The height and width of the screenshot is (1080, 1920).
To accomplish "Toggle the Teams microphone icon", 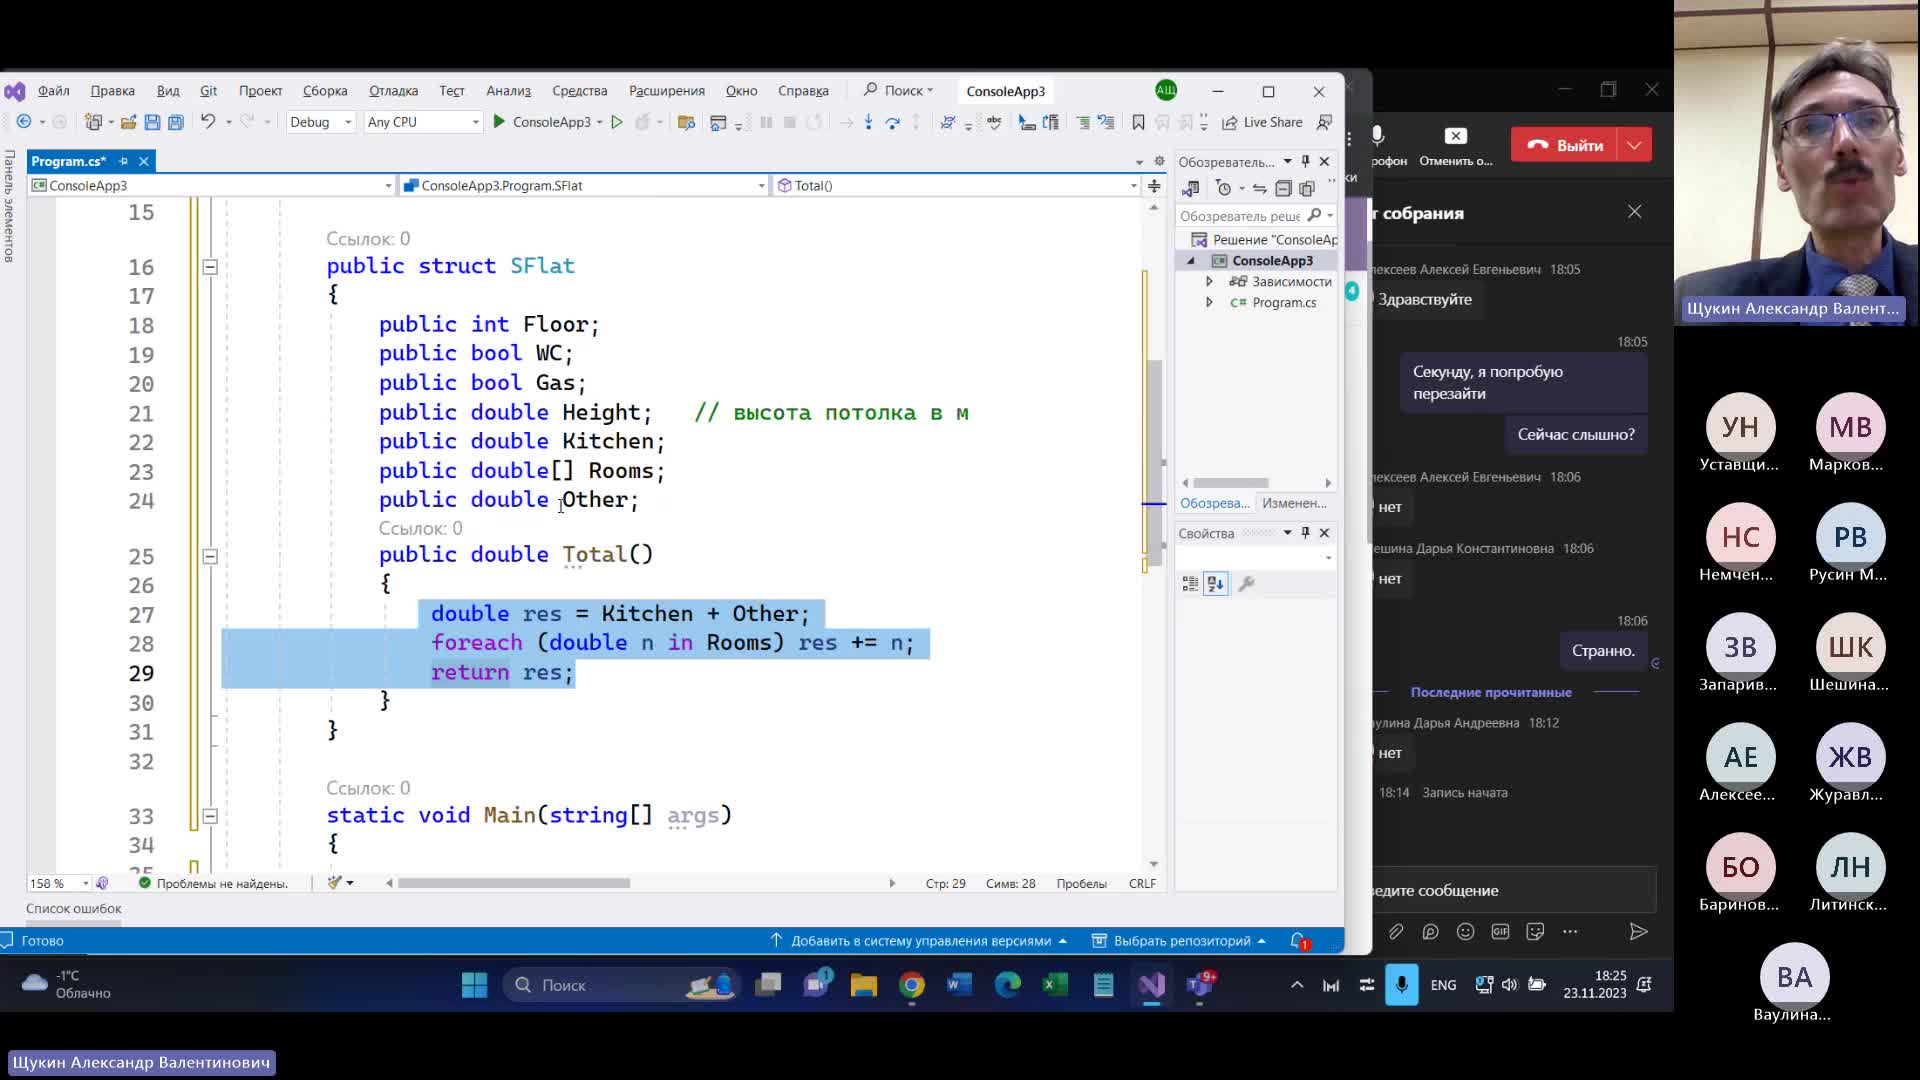I will [x=1378, y=135].
